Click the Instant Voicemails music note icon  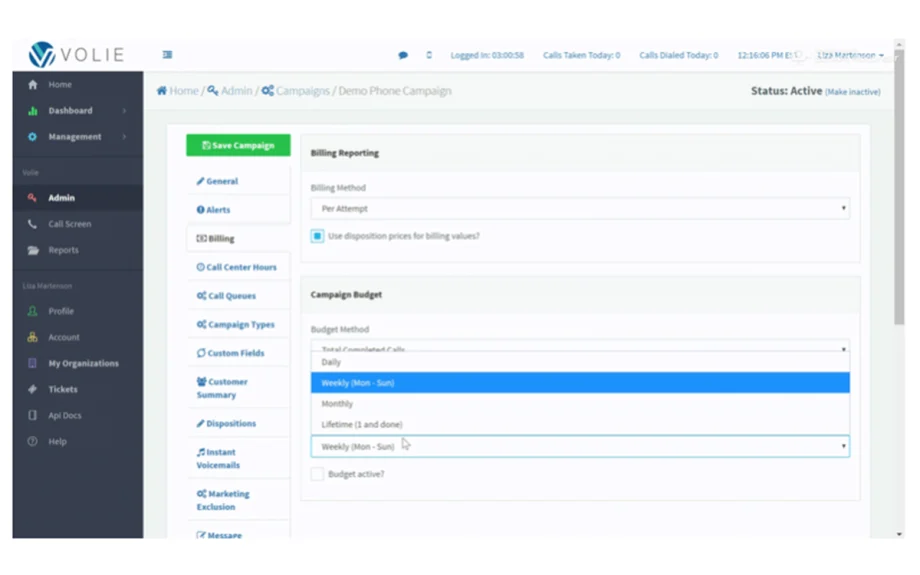(x=201, y=452)
